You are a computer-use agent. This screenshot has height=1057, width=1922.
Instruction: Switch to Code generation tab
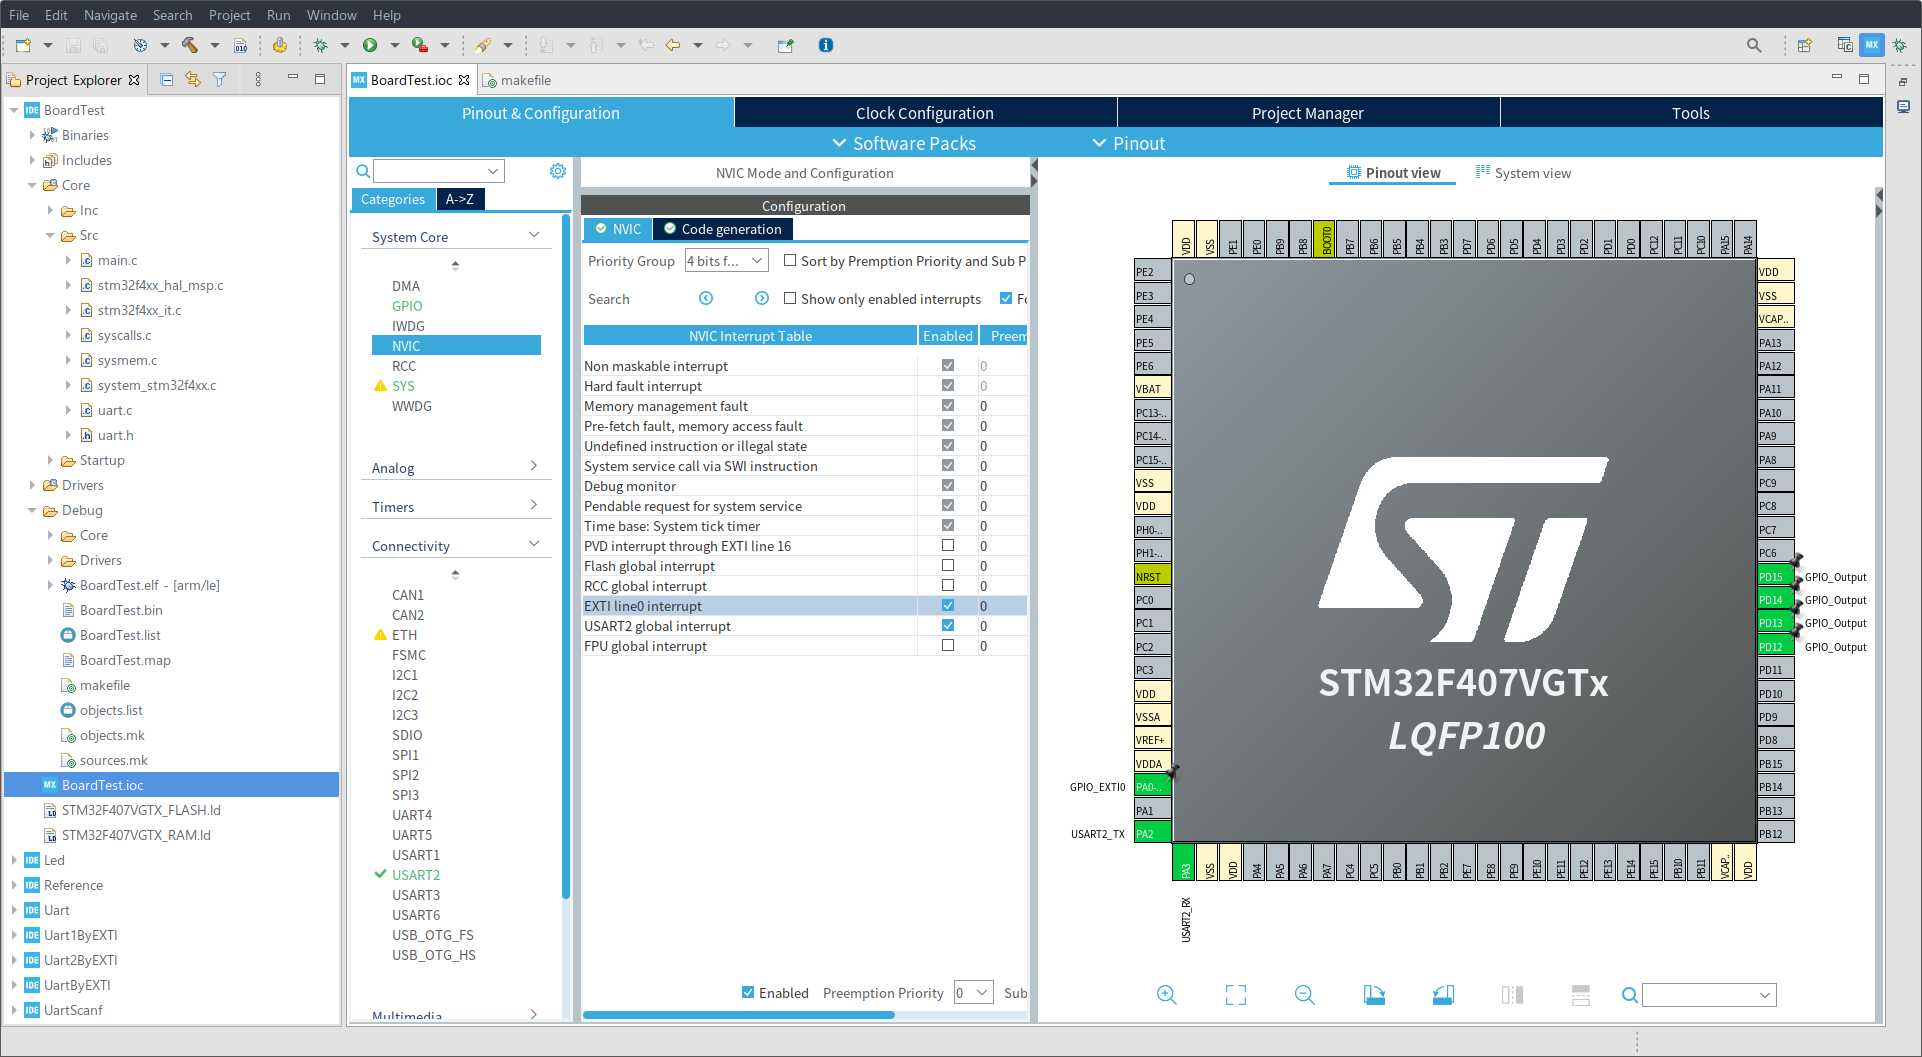click(723, 229)
